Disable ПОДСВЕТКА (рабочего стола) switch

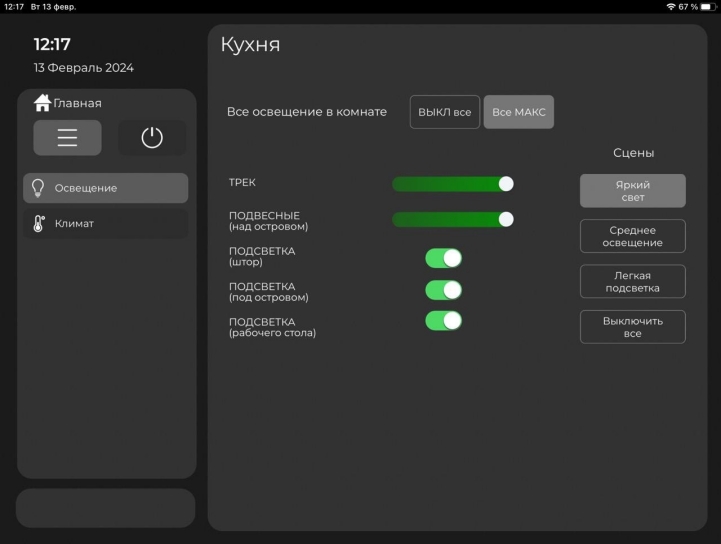(x=443, y=321)
